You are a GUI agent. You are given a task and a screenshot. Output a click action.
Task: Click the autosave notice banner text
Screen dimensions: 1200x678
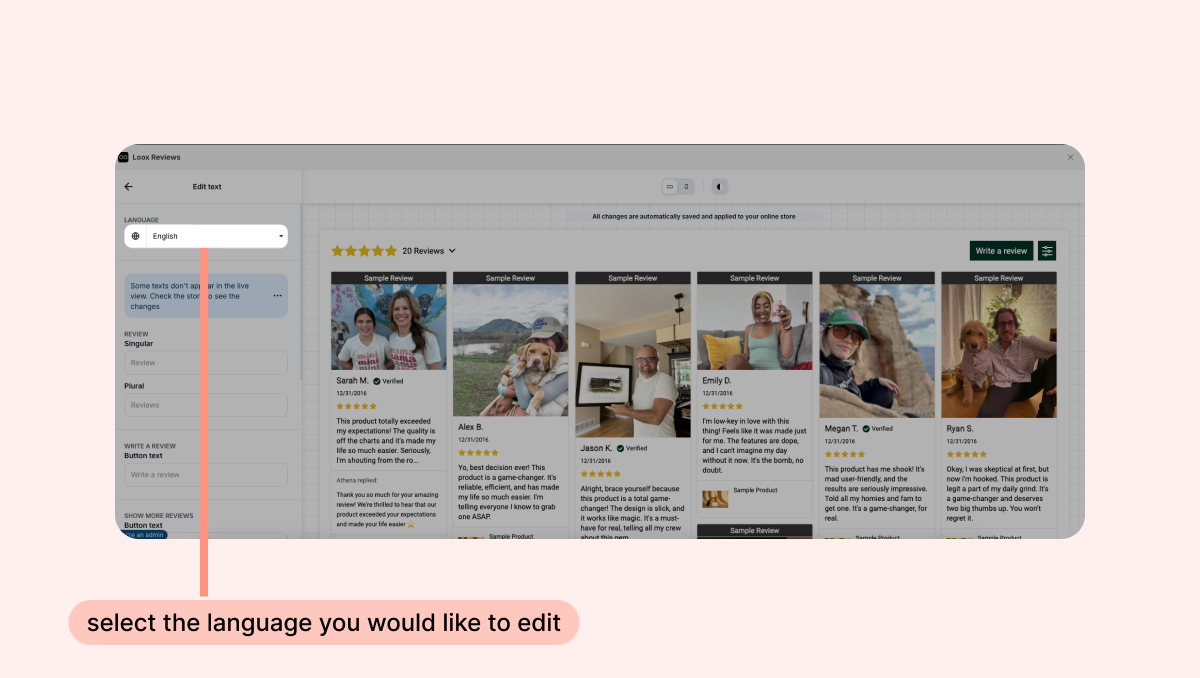tap(694, 216)
